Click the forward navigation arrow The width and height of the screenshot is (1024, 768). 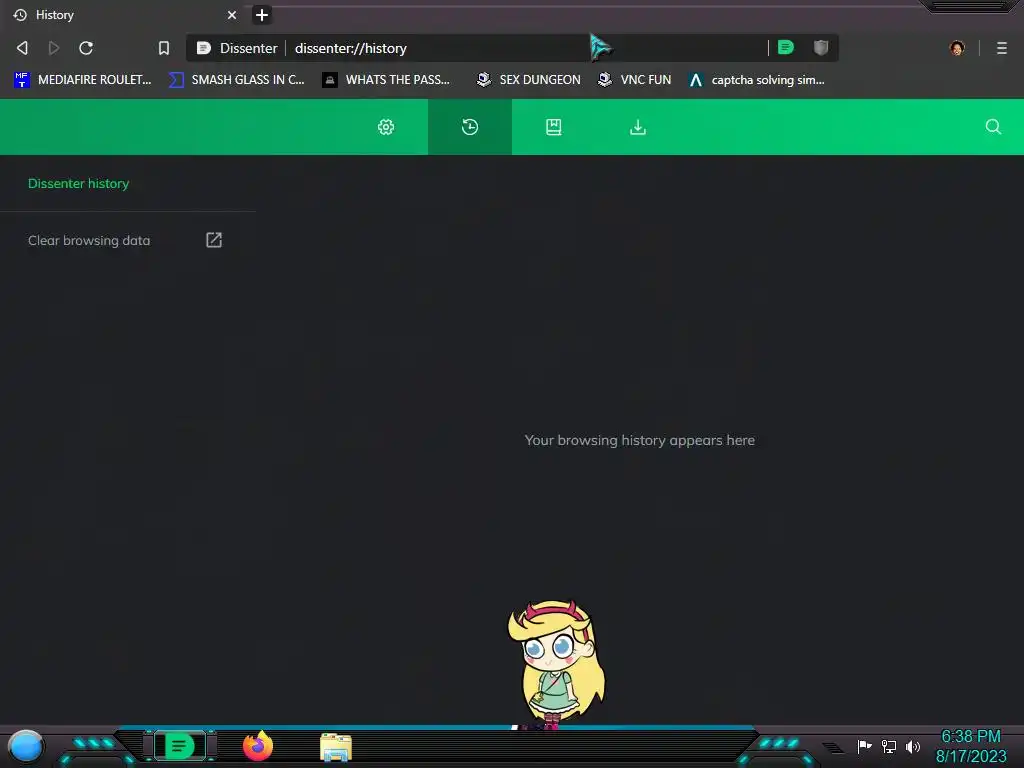[54, 48]
